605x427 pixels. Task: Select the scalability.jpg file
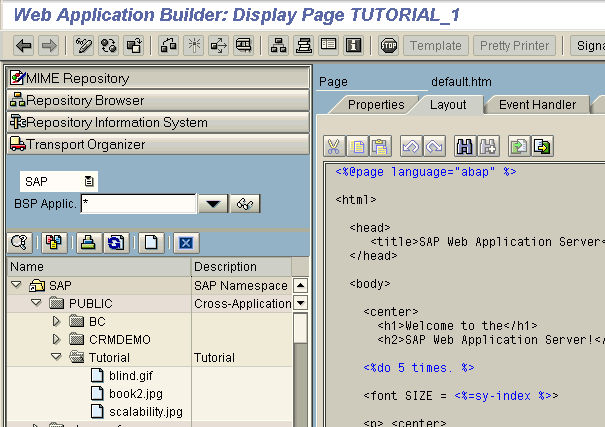[146, 412]
